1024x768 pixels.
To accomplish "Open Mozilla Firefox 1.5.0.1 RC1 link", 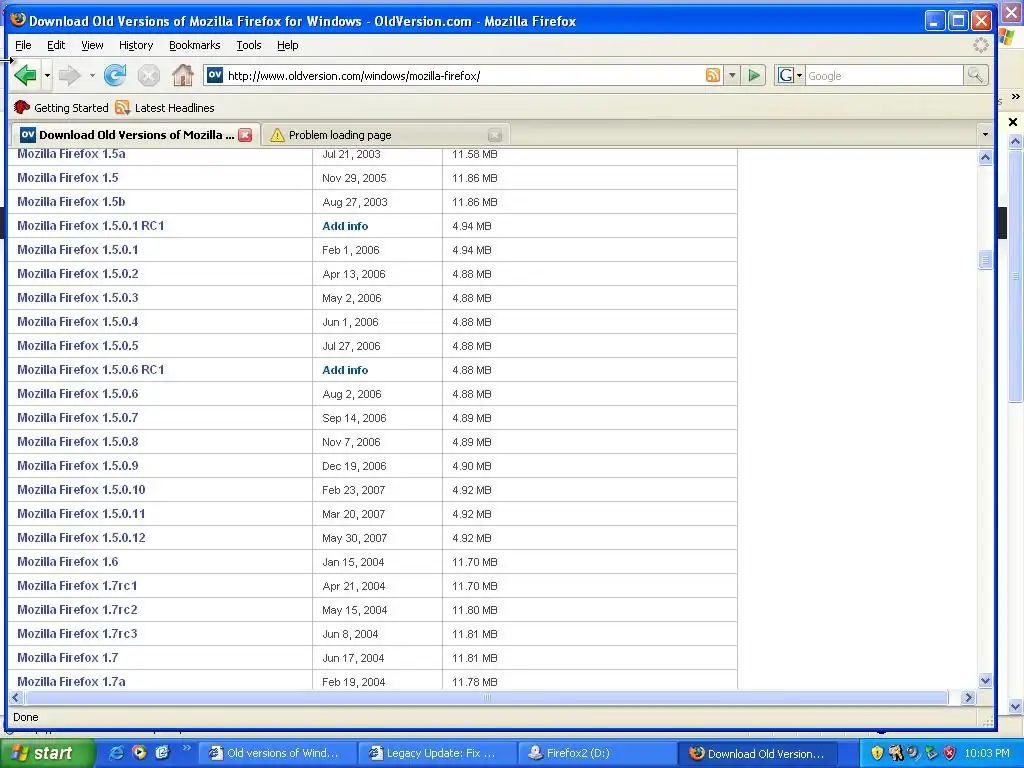I will [x=91, y=226].
